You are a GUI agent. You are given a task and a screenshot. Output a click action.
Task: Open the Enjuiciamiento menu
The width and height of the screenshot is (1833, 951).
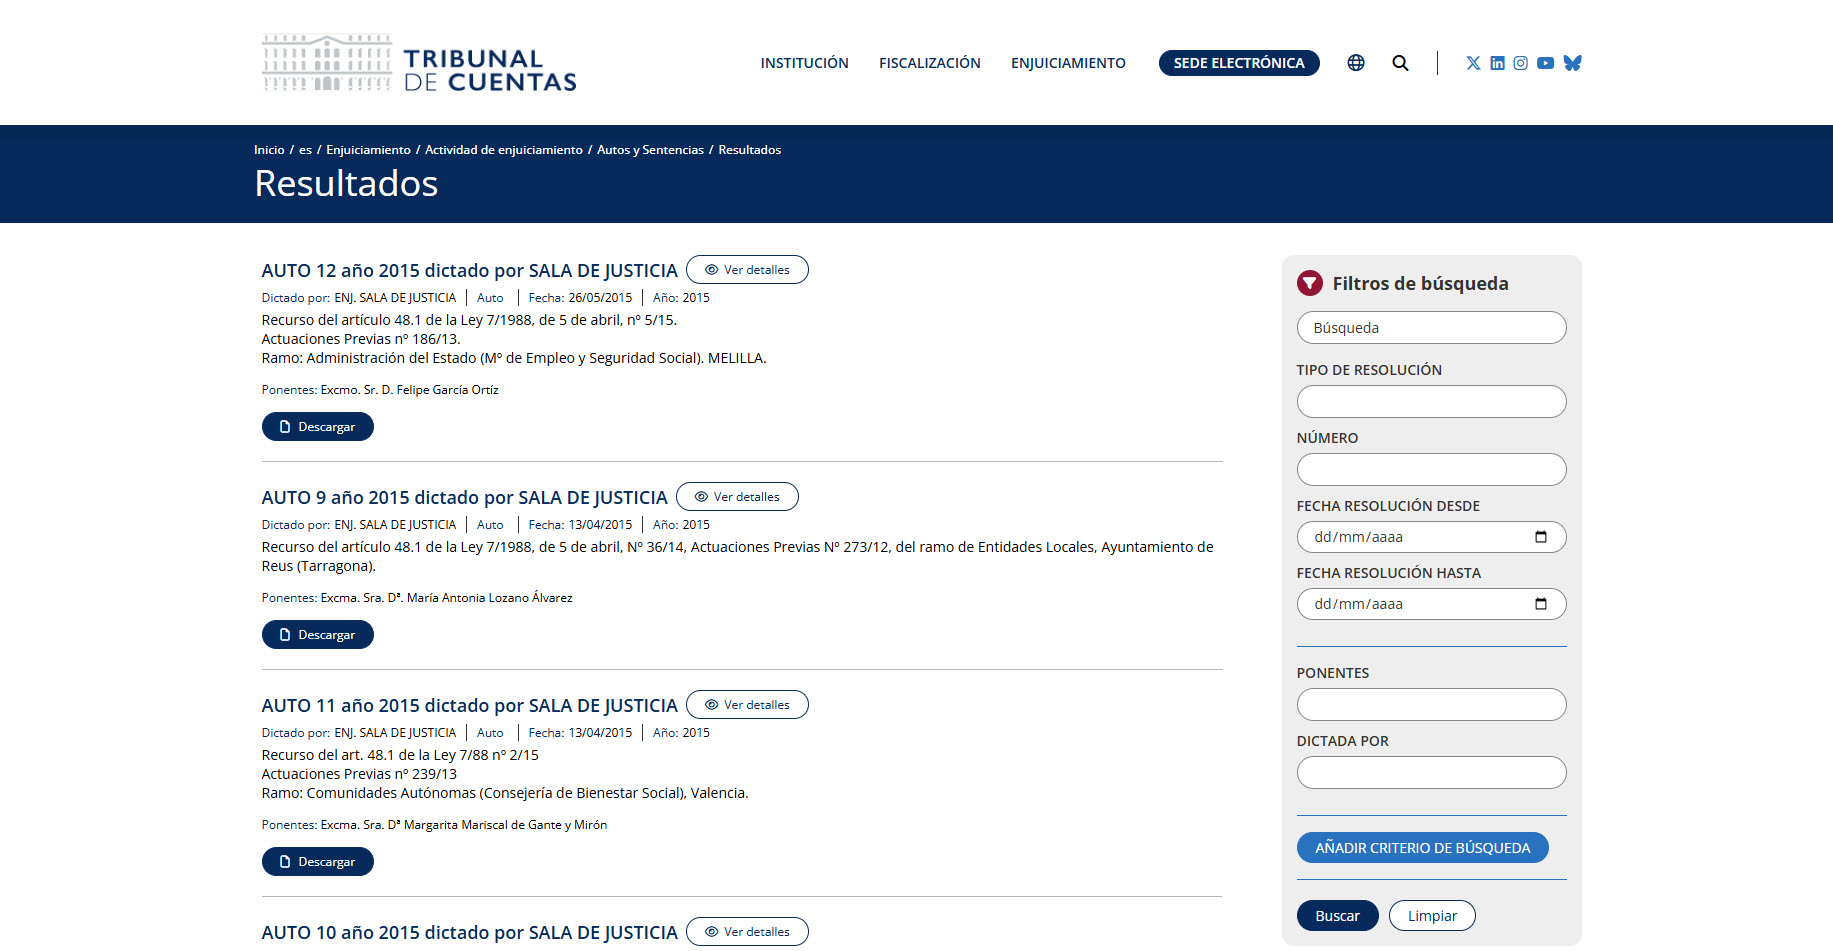pyautogui.click(x=1068, y=63)
